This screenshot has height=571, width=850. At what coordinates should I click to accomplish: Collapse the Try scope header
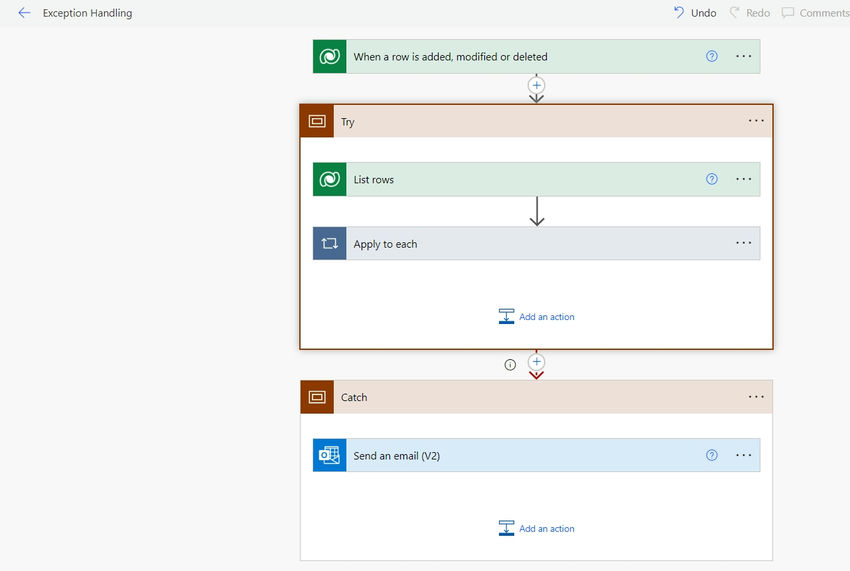pos(537,121)
